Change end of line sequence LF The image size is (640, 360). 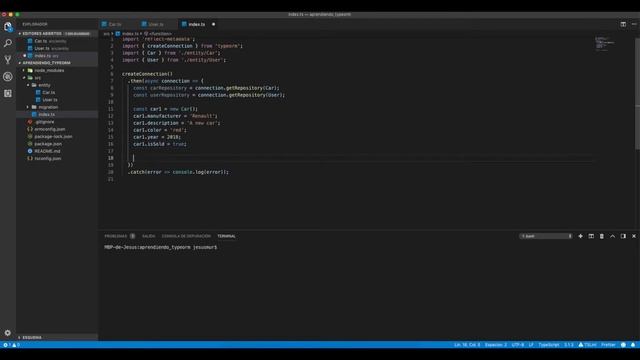(531, 345)
